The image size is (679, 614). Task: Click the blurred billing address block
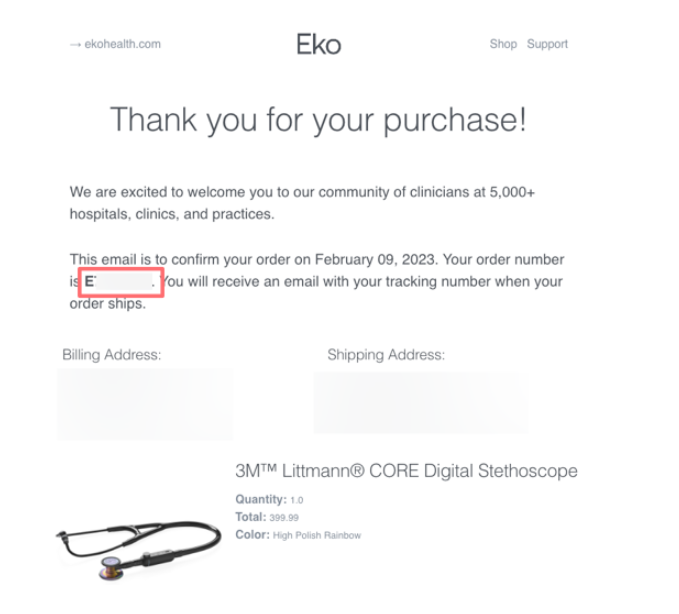pos(145,404)
